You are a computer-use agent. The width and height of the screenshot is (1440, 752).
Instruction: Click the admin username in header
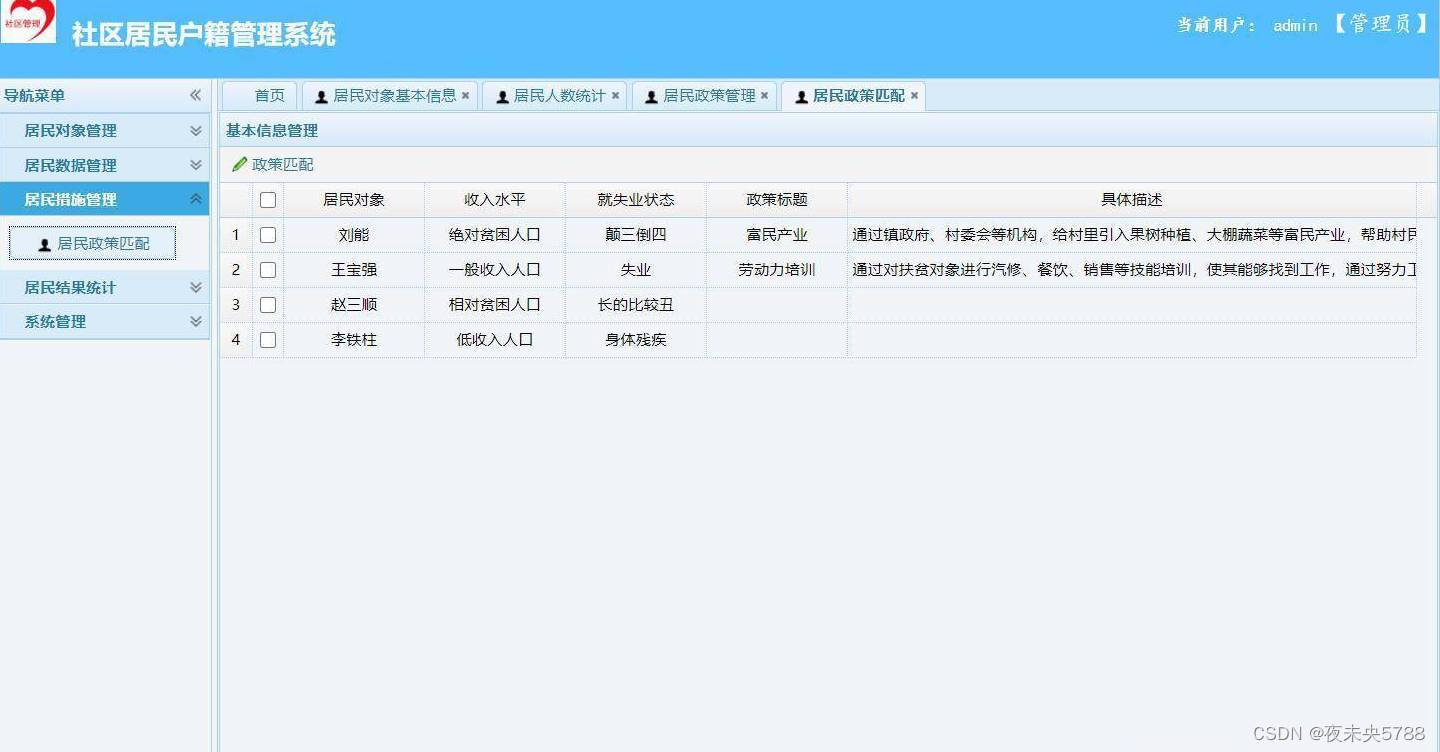(1295, 26)
